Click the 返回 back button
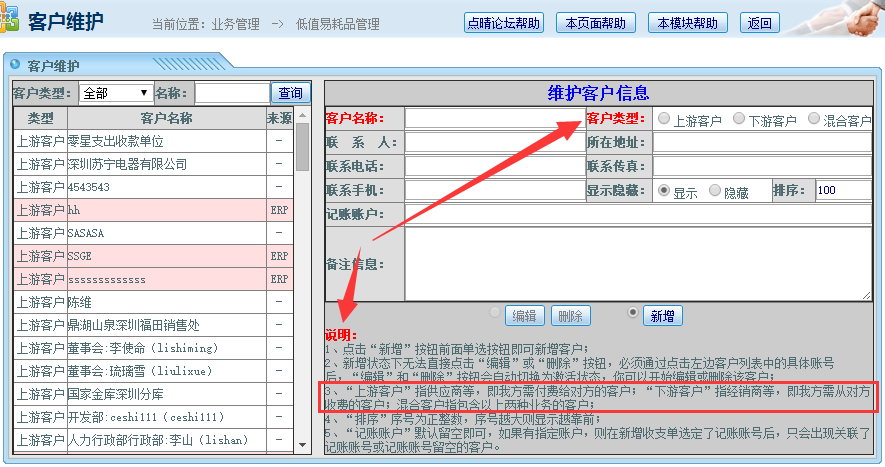This screenshot has height=467, width=885. [761, 23]
